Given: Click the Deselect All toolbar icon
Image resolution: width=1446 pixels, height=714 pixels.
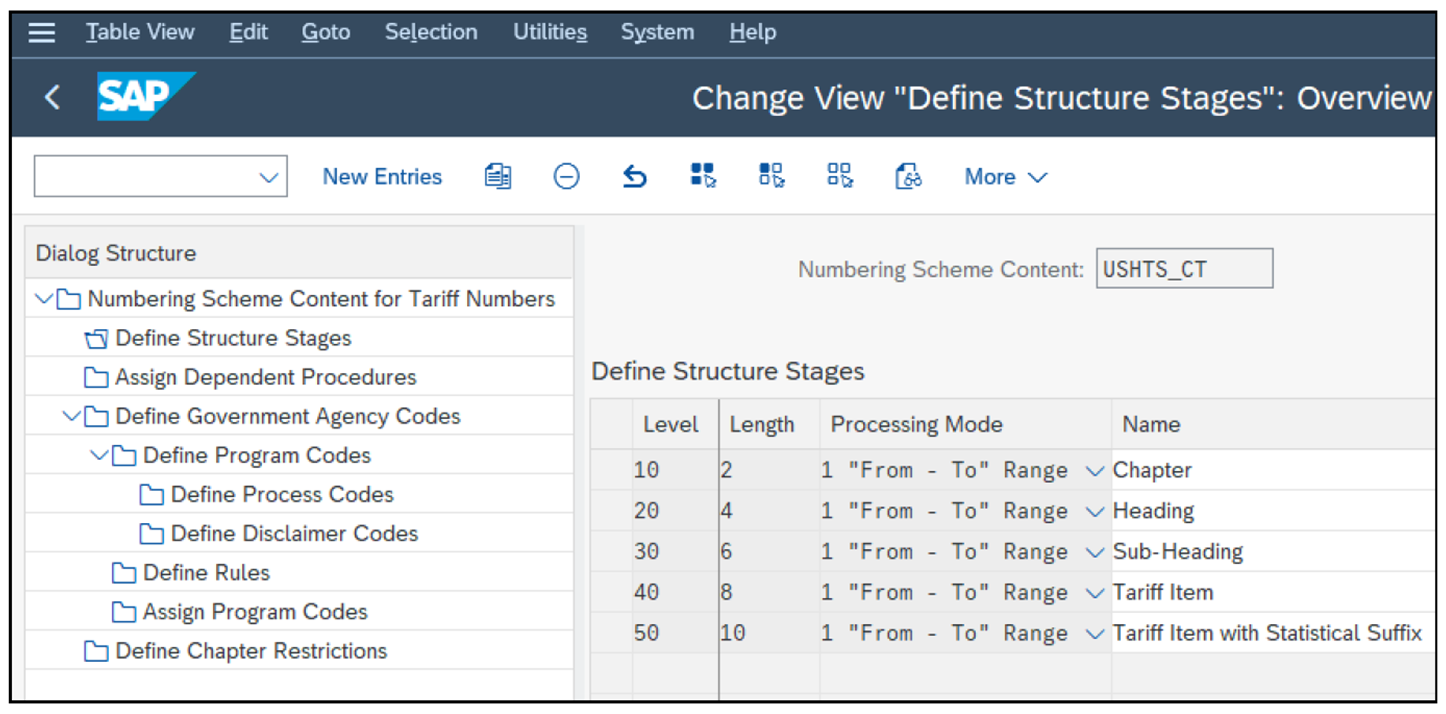Looking at the screenshot, I should pyautogui.click(x=839, y=177).
